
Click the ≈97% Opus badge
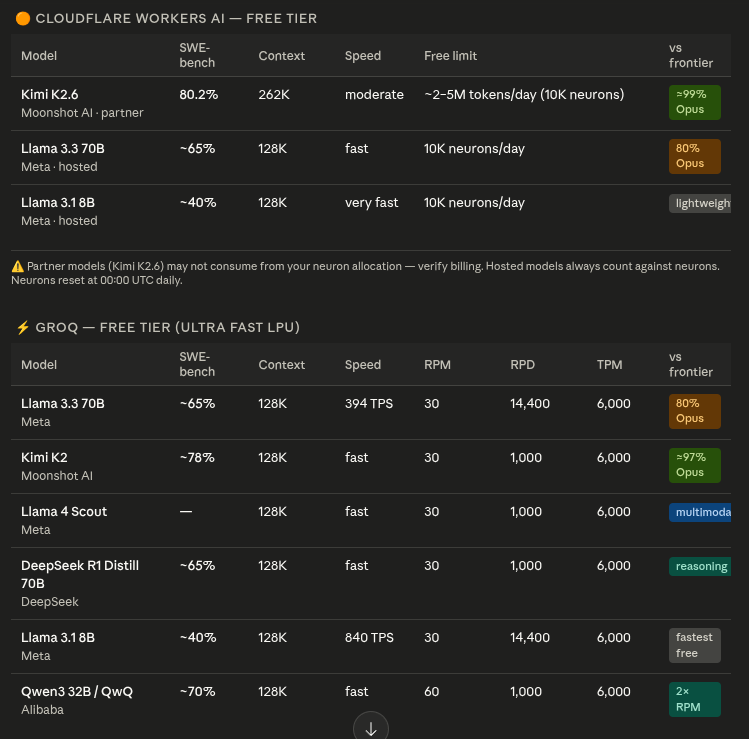click(x=695, y=465)
